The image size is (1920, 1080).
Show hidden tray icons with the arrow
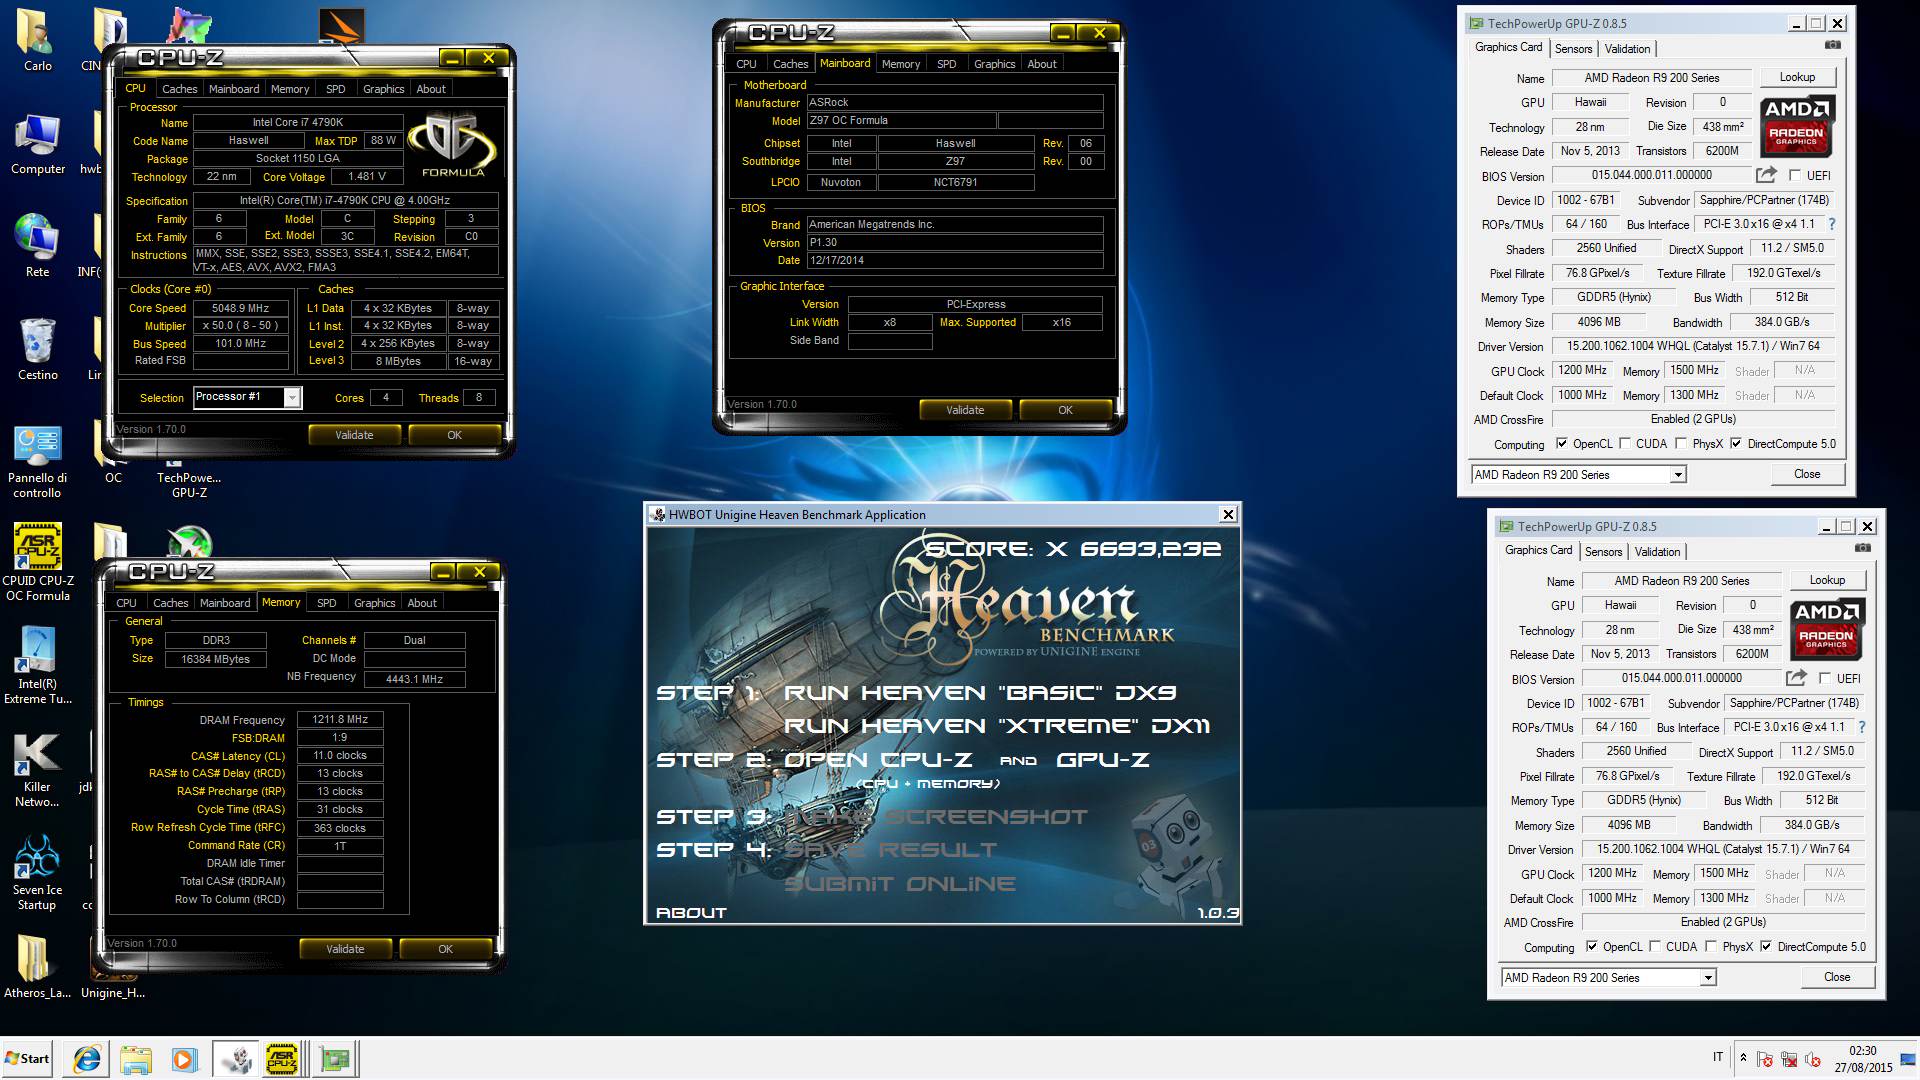point(1743,1058)
